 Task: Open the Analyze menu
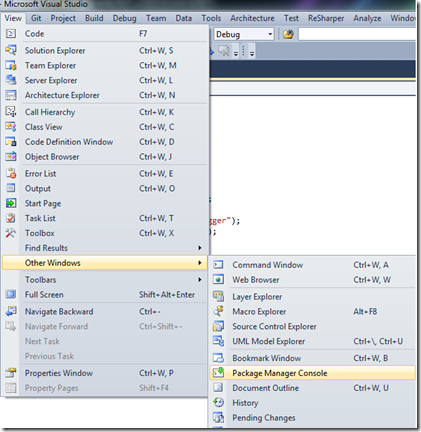pos(367,18)
